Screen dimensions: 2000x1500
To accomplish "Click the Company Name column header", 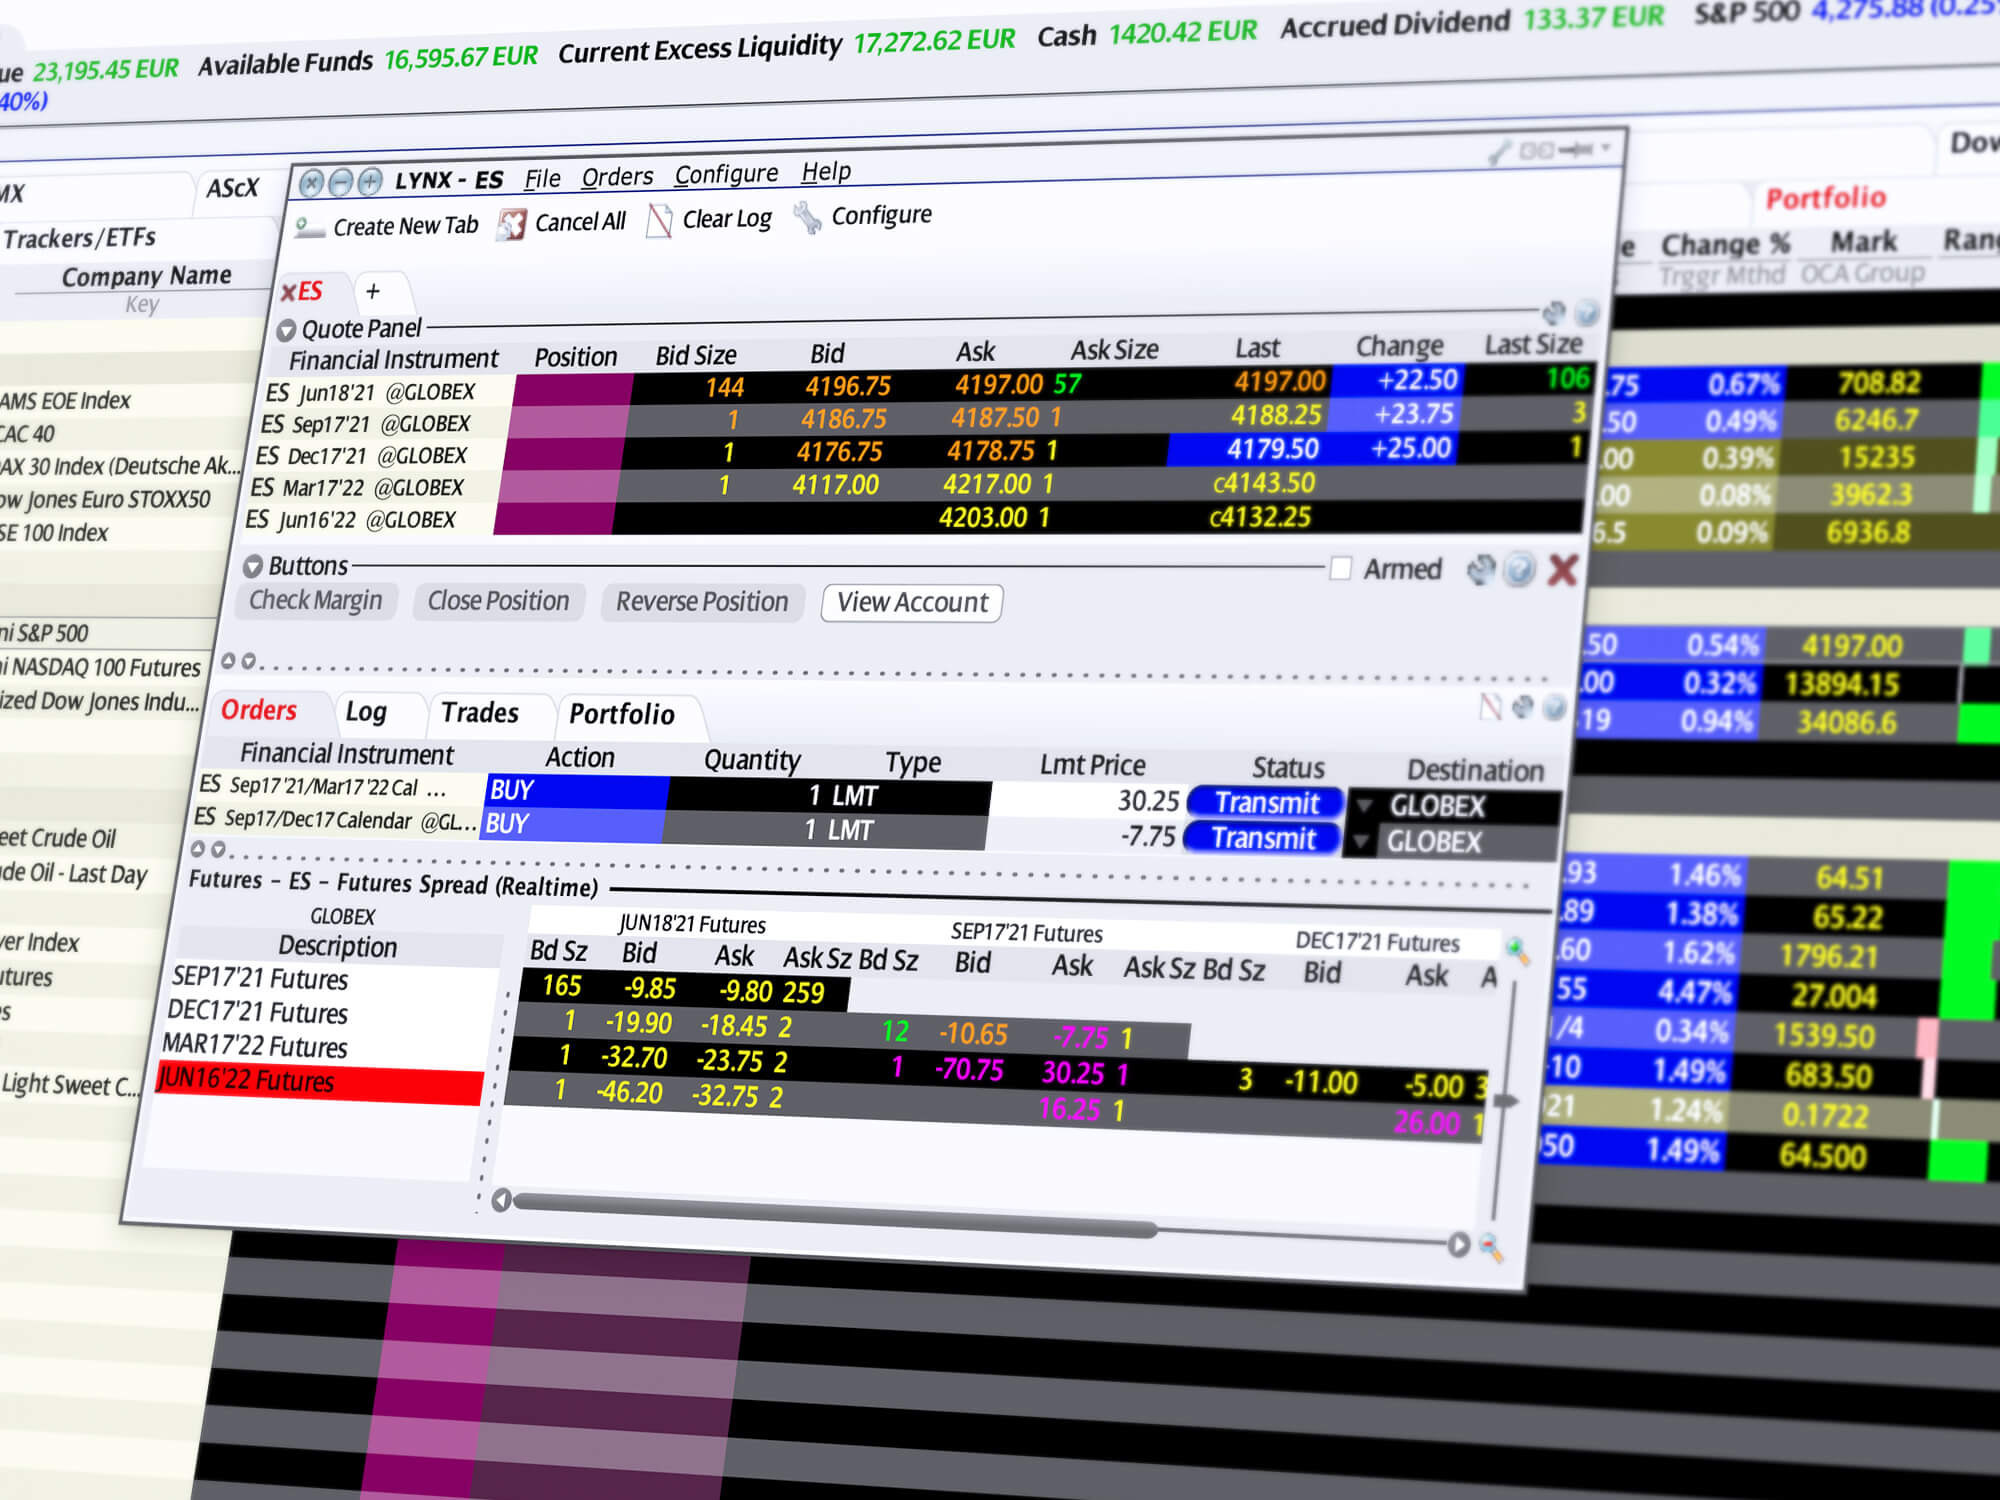I will pyautogui.click(x=146, y=276).
